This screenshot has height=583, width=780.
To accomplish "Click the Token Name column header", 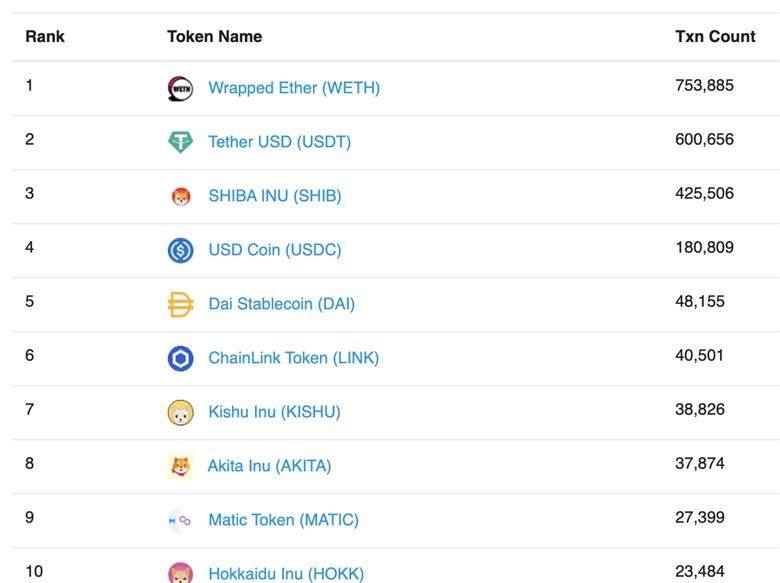I will coord(214,36).
